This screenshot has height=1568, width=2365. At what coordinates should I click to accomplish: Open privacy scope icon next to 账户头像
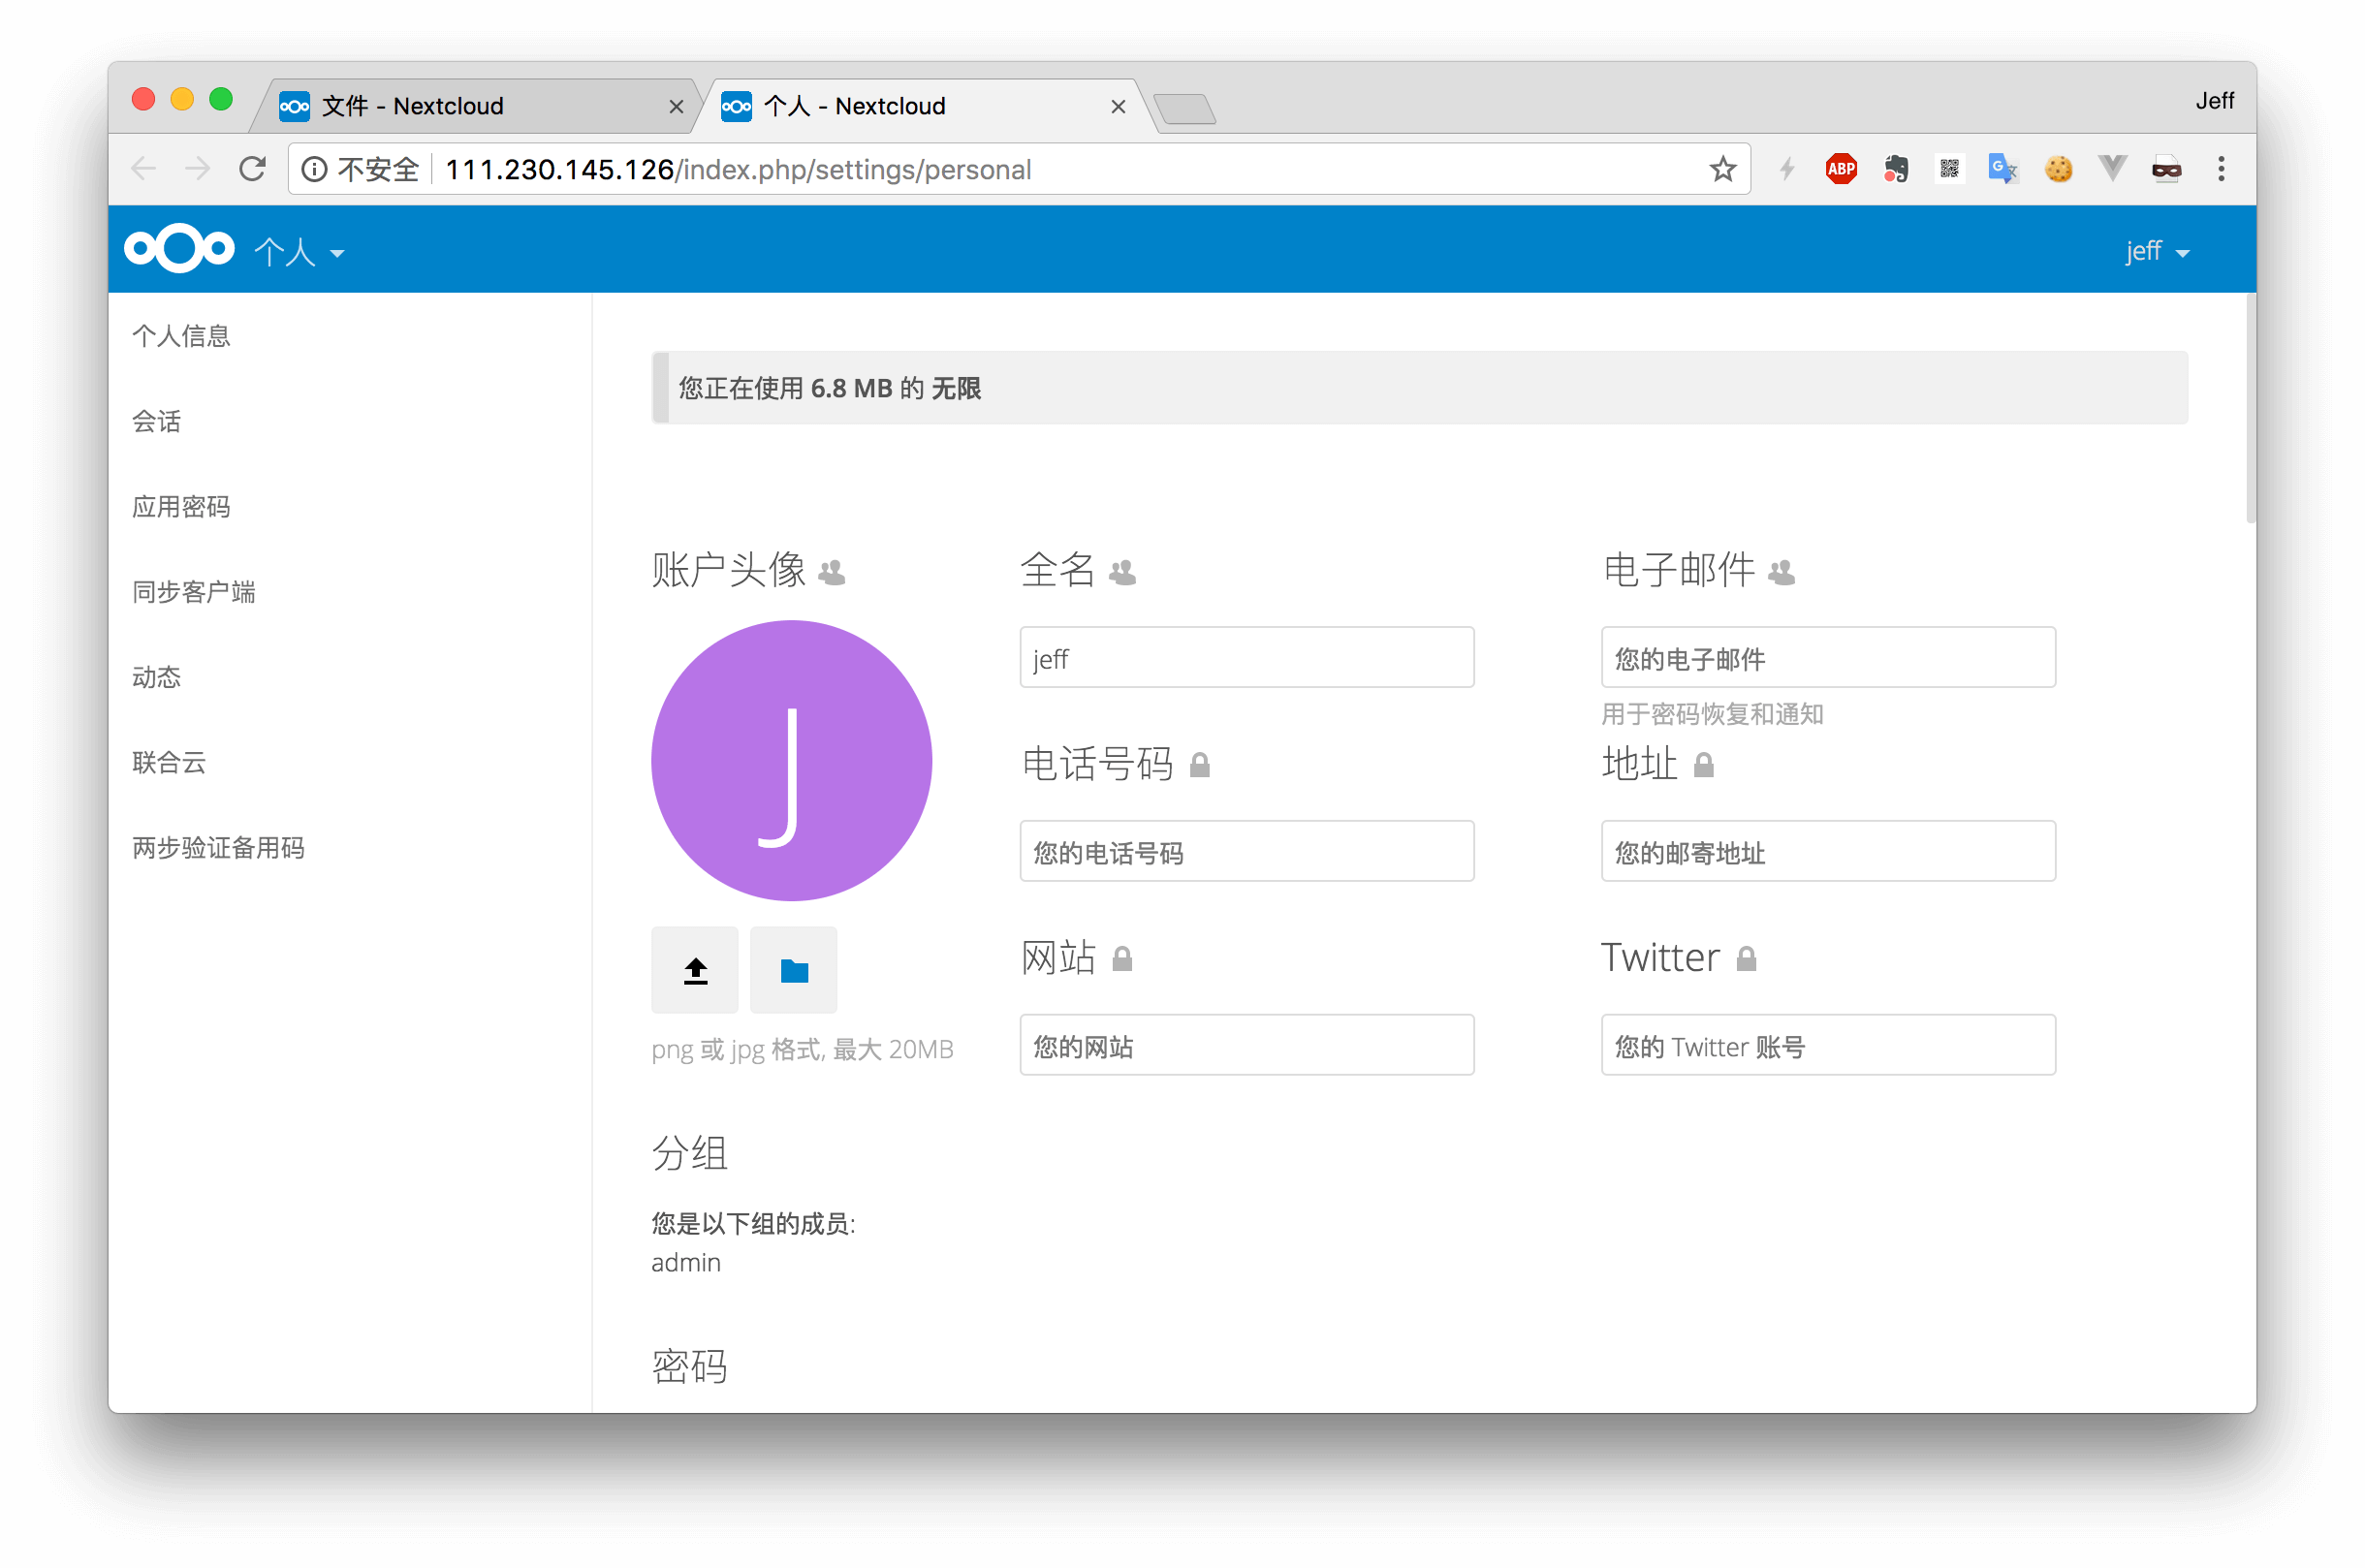pyautogui.click(x=832, y=572)
